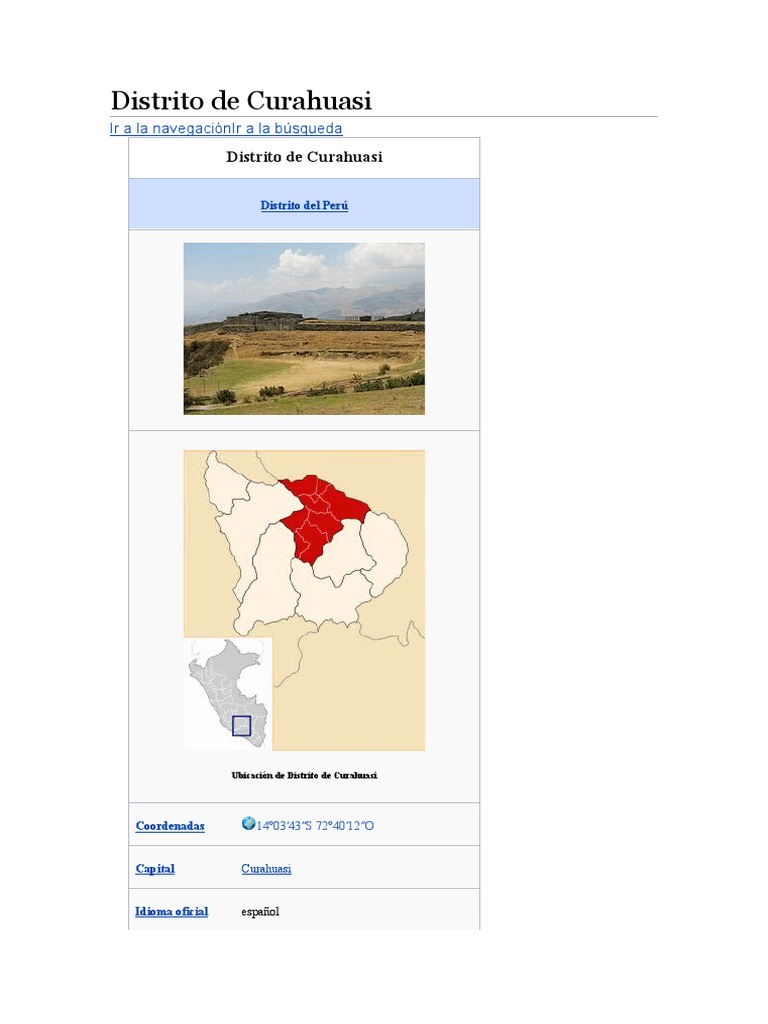Click the coordinates value 14°03′43″S 72°40′12″O
This screenshot has height=1024, width=768.
tap(316, 826)
